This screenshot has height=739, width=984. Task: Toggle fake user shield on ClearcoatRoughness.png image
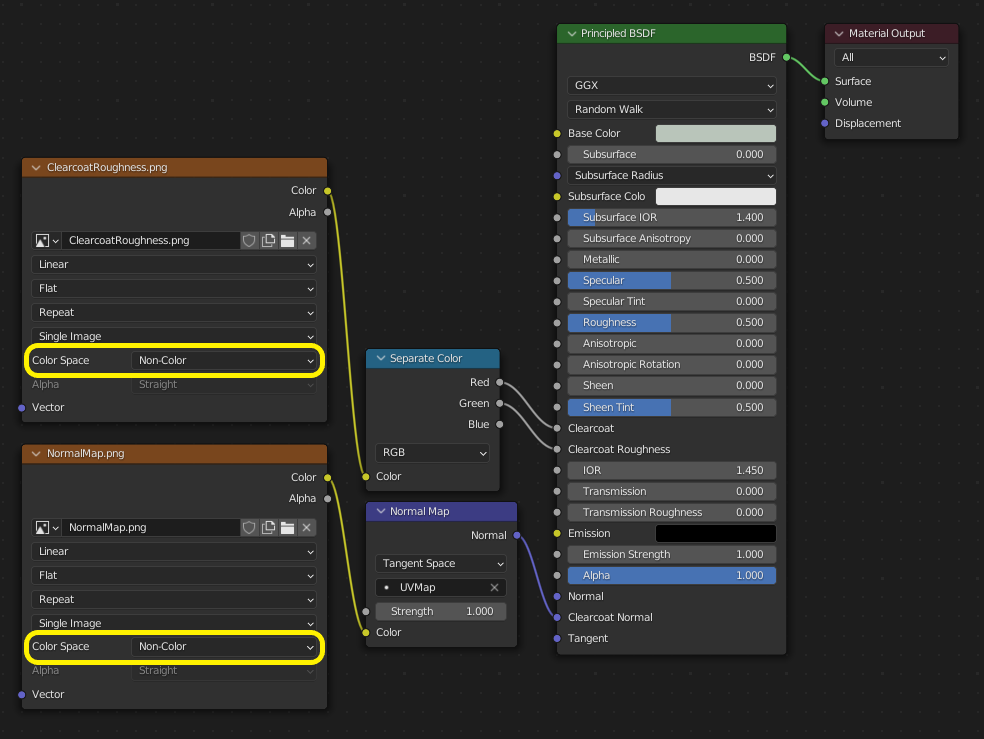click(249, 240)
